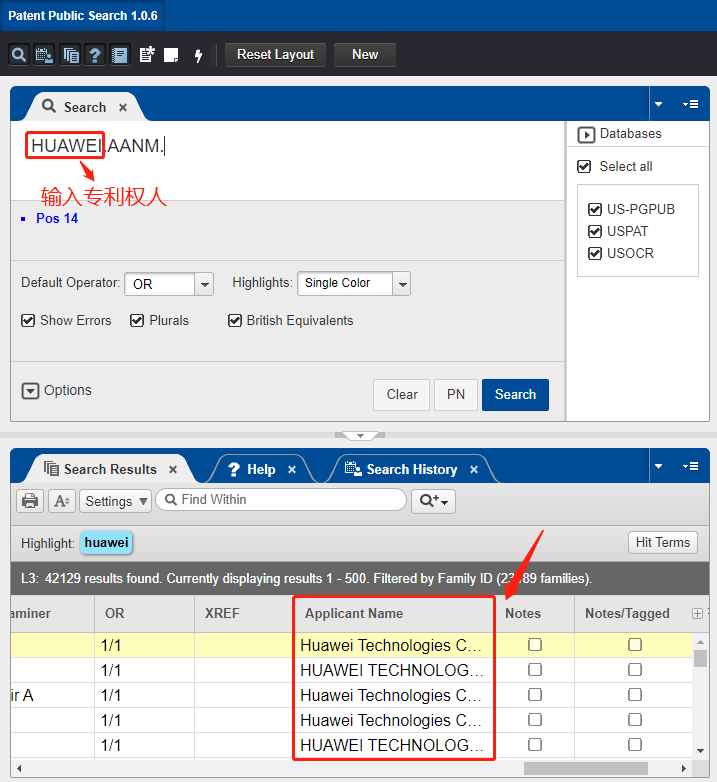Expand the Options section

pos(30,391)
